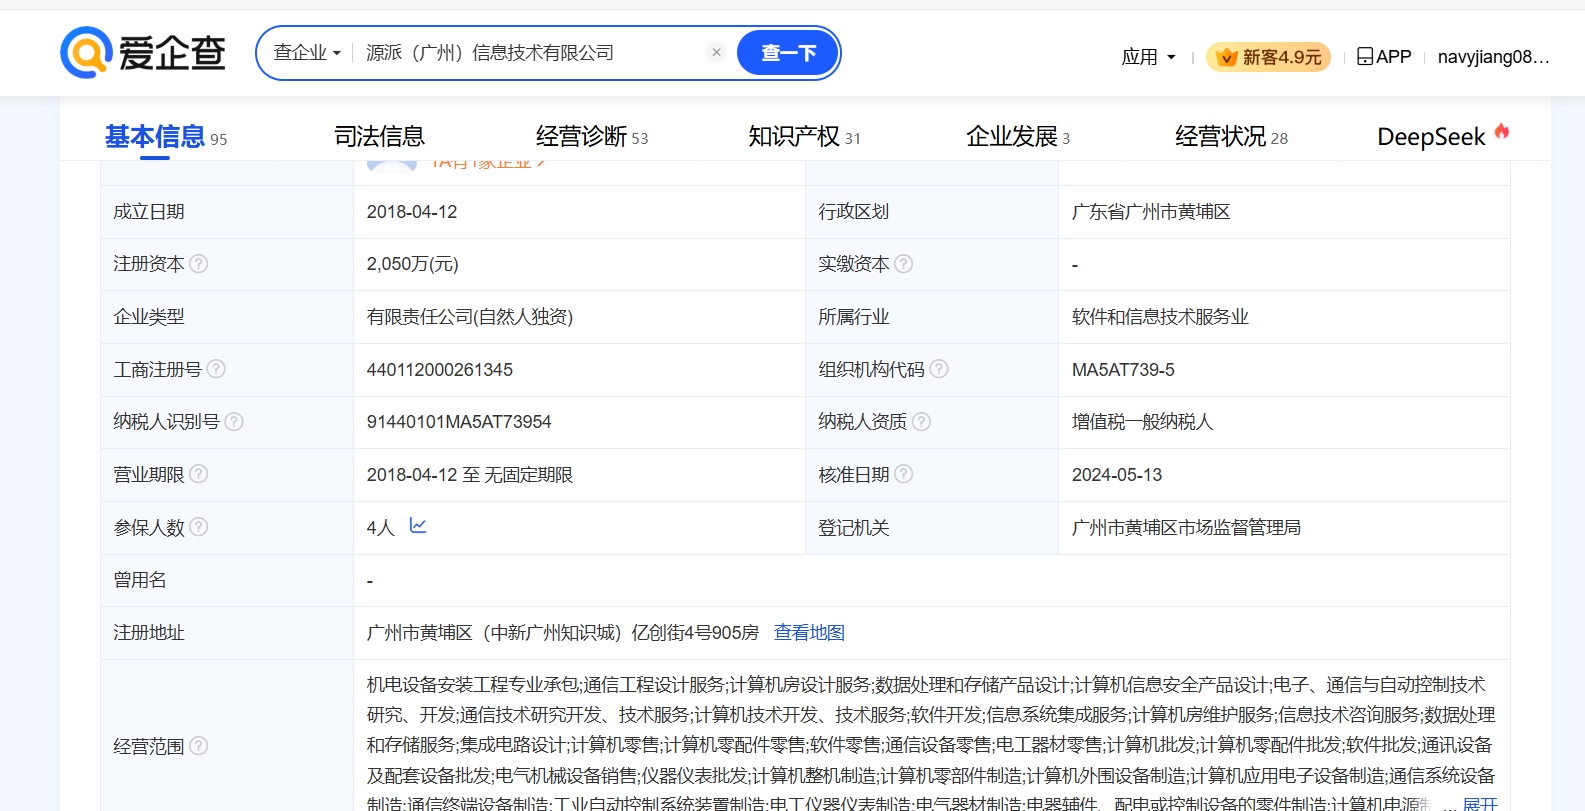Screen dimensions: 1585x811
Task: Open the 经营状况 tab
Action: [1231, 136]
